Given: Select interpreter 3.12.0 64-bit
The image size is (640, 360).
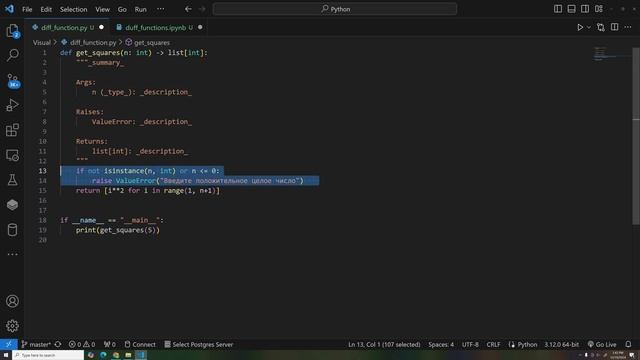Looking at the screenshot, I should (561, 344).
